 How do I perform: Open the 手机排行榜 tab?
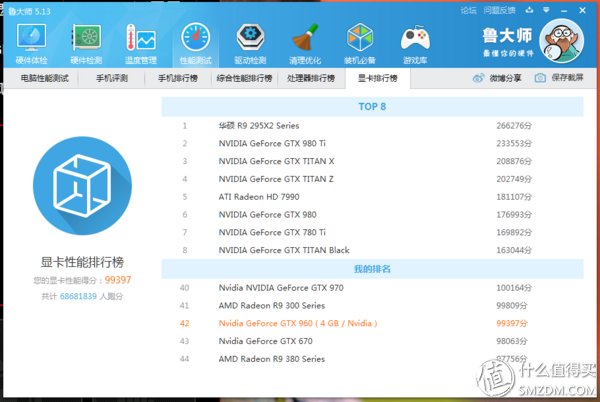click(x=179, y=78)
